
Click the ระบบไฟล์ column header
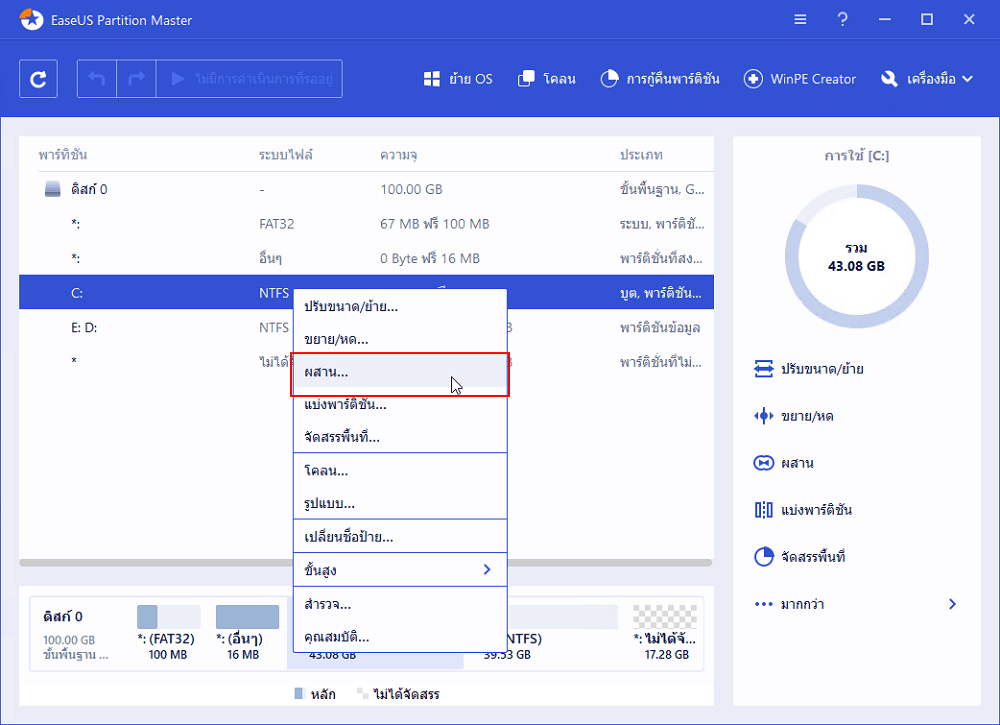click(286, 155)
